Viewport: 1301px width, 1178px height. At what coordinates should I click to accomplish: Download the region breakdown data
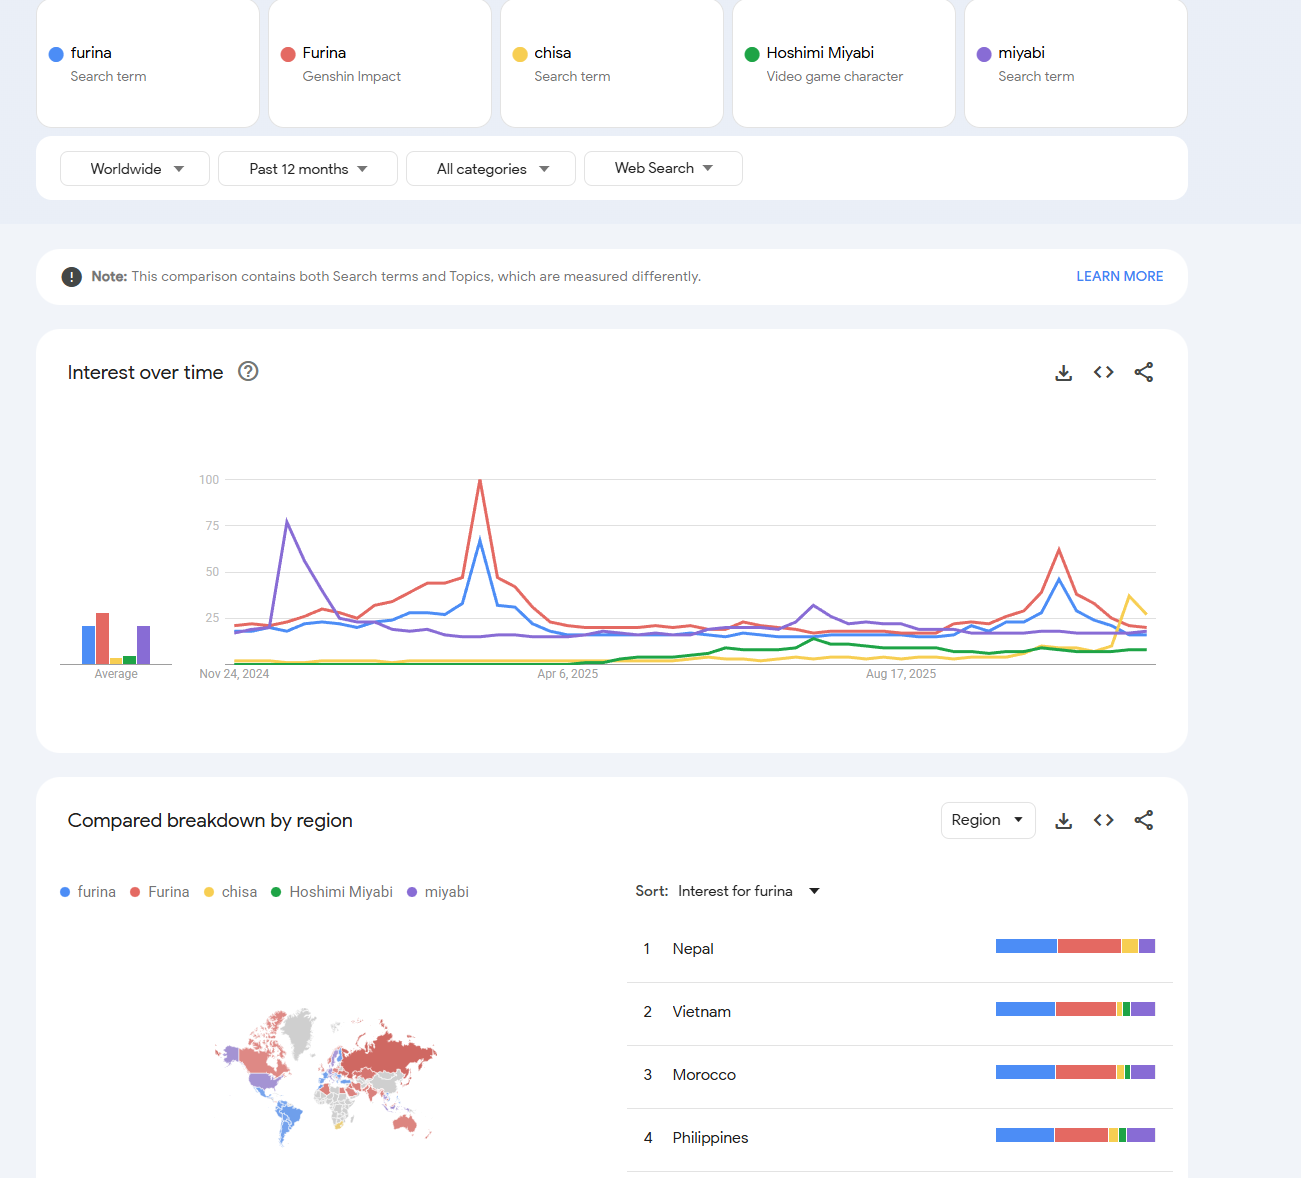click(1064, 821)
